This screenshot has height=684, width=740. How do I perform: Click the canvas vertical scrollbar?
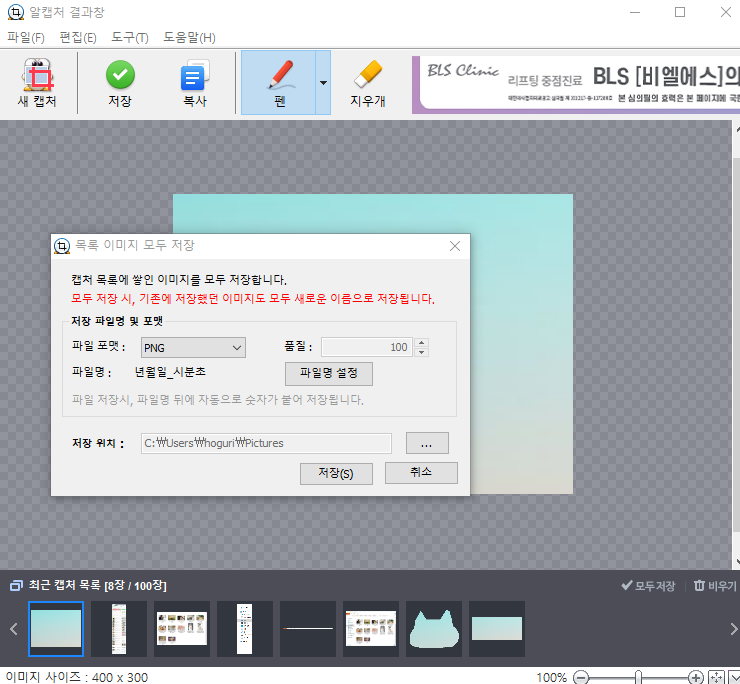pyautogui.click(x=736, y=345)
